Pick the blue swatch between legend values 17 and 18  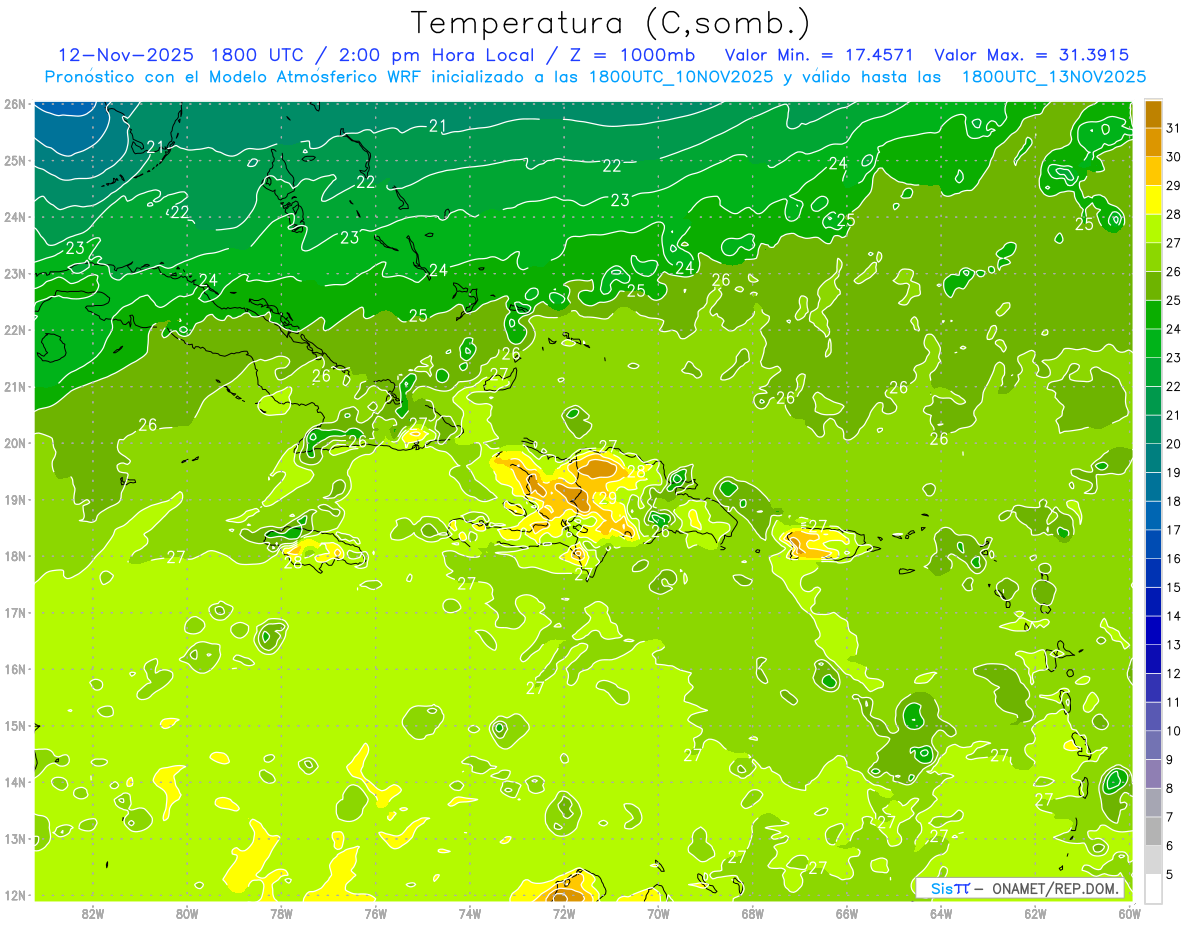(1153, 515)
